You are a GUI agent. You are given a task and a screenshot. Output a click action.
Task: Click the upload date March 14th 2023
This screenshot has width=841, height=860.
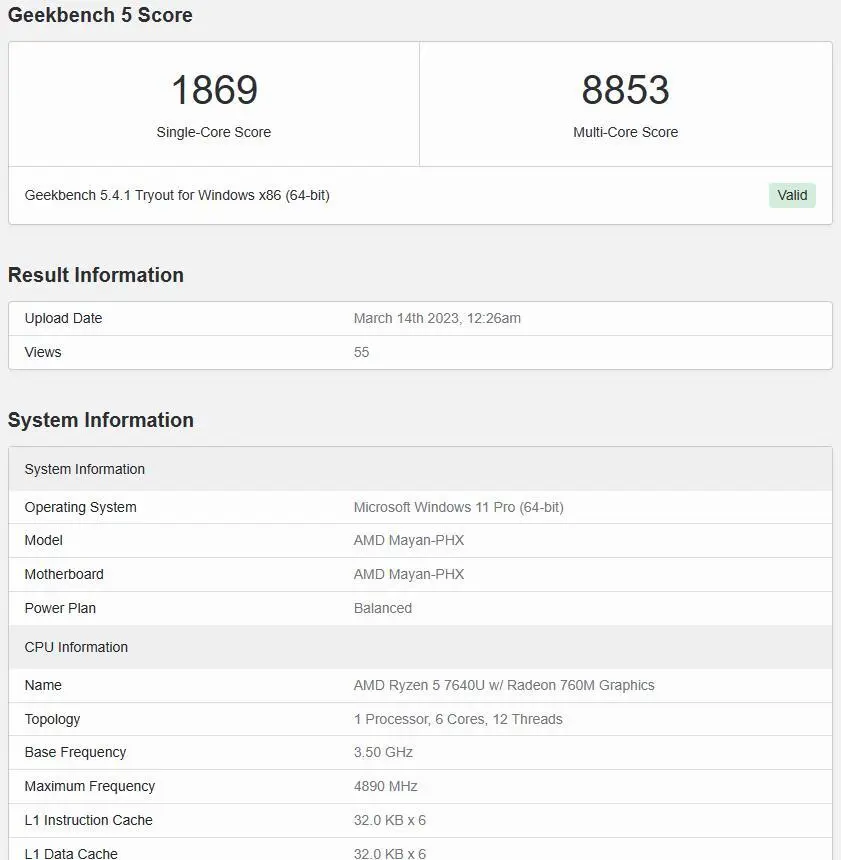click(x=437, y=318)
